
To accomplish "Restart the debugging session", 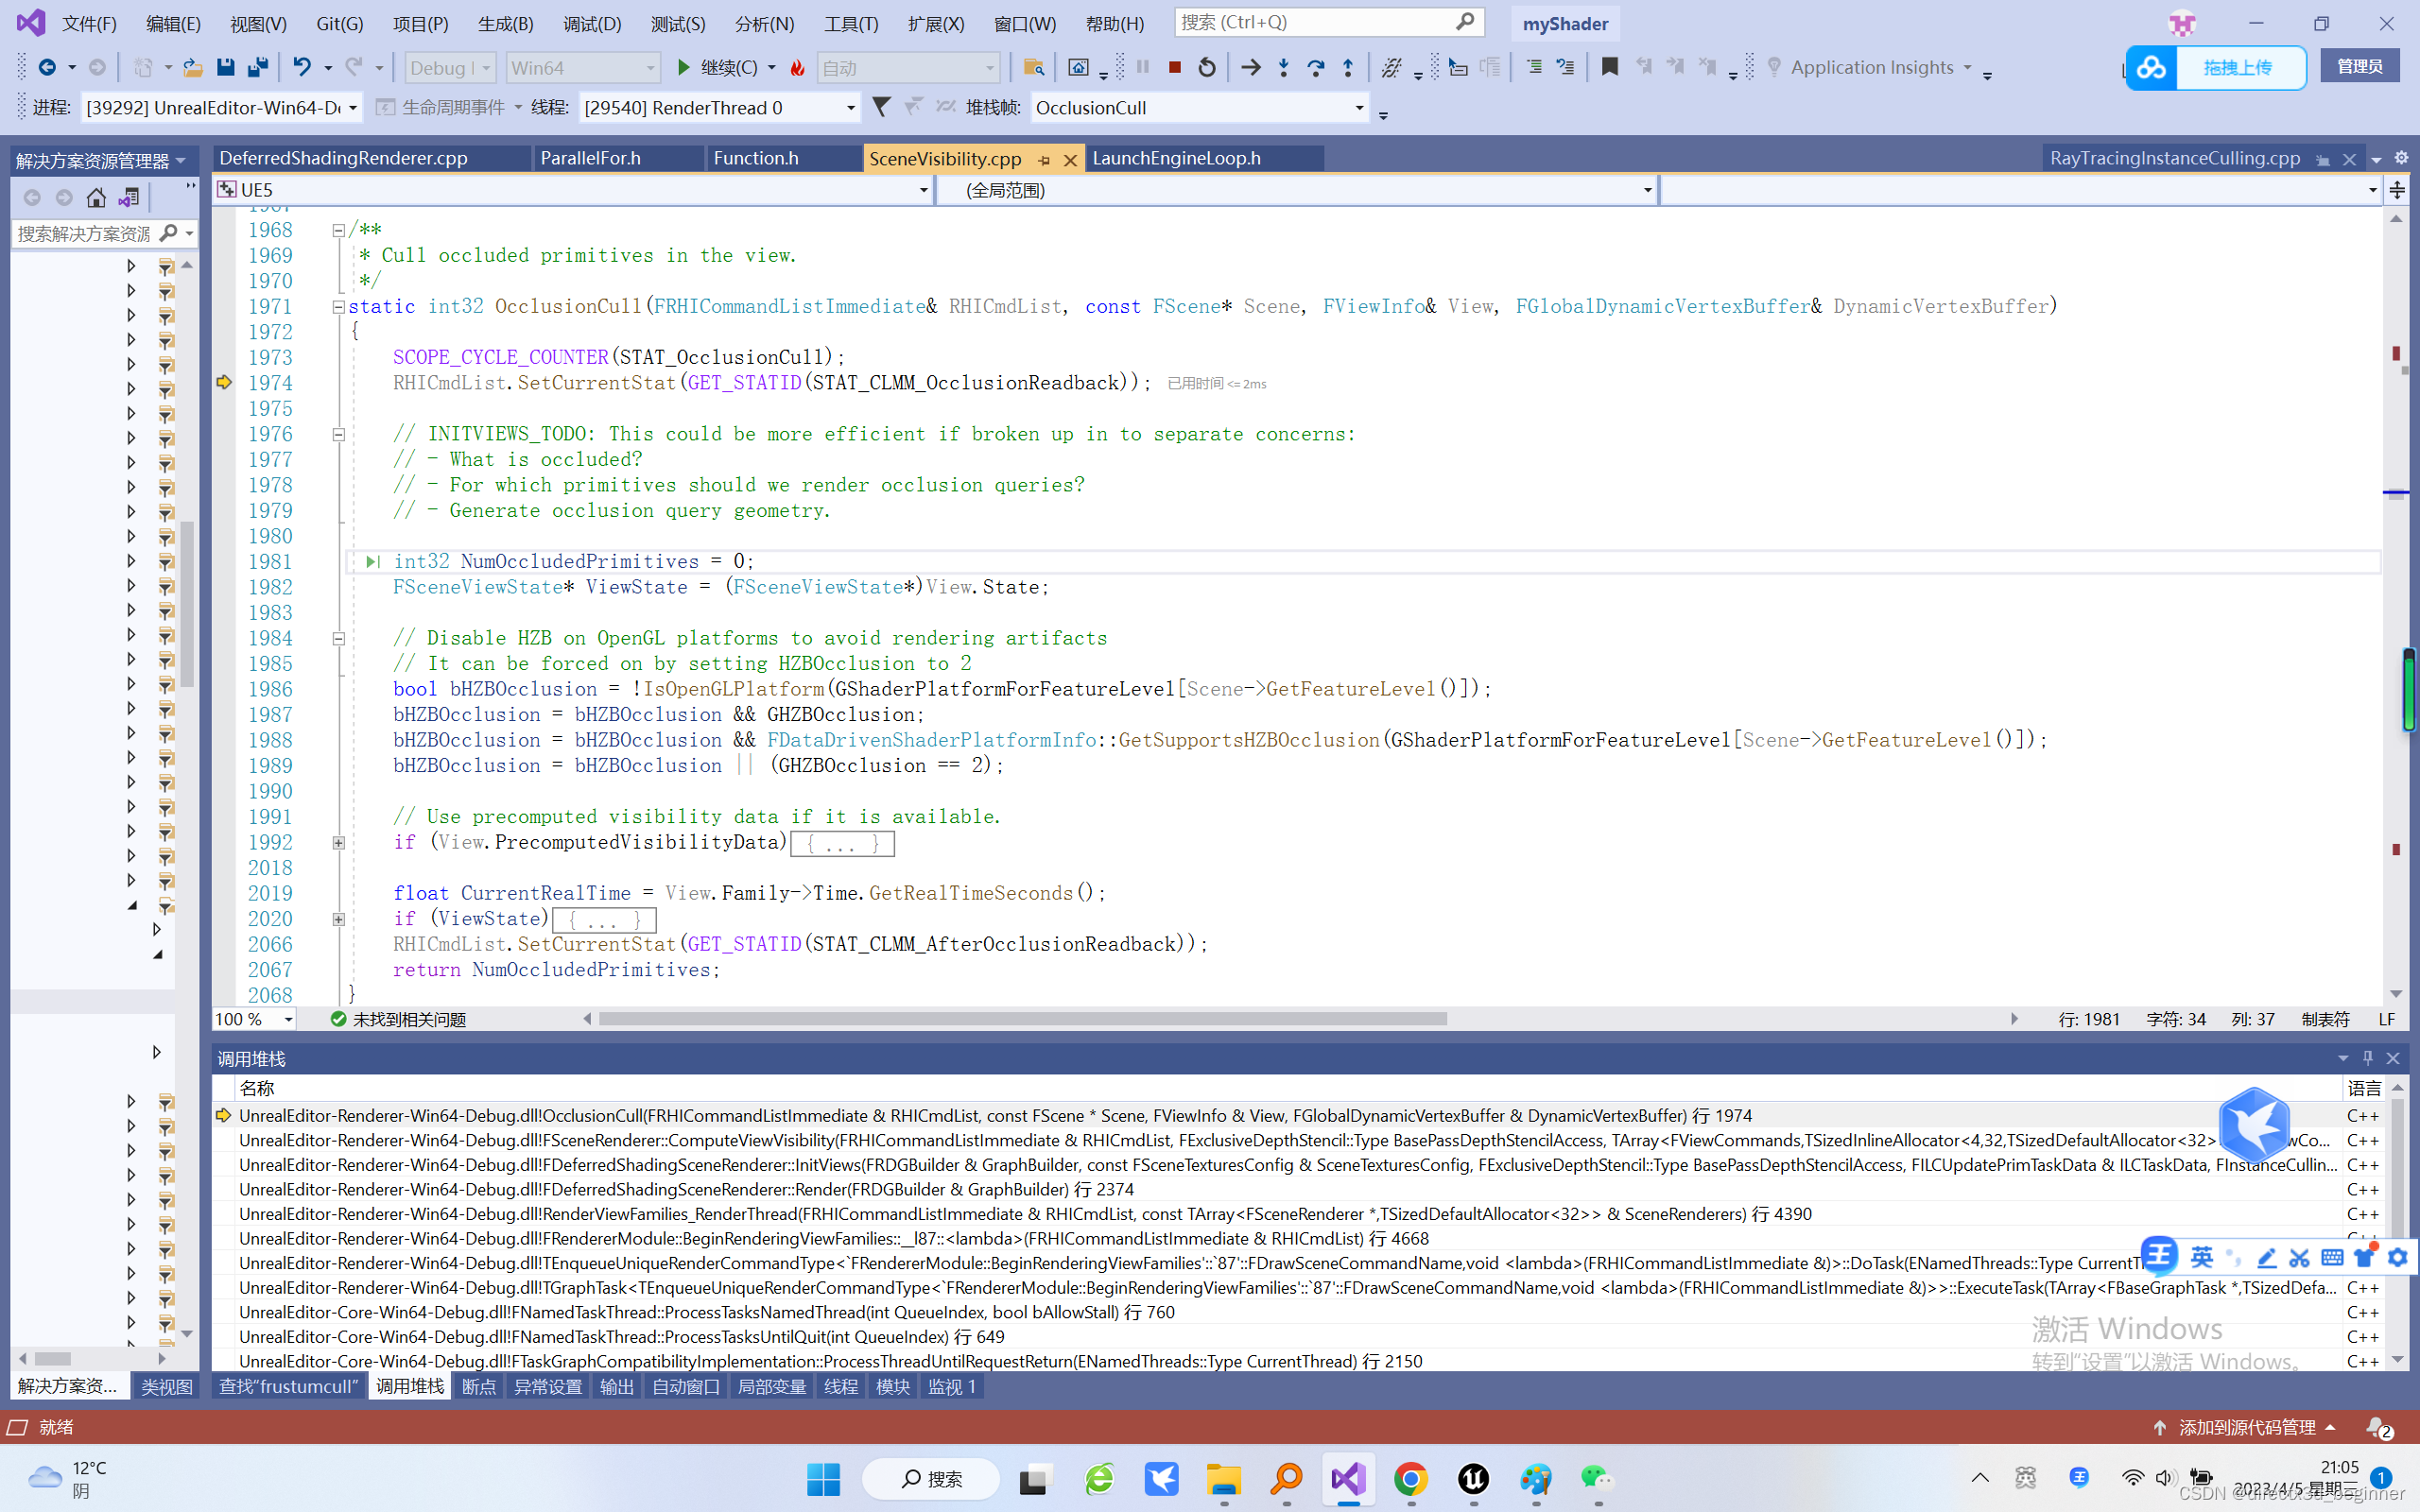I will tap(1207, 67).
